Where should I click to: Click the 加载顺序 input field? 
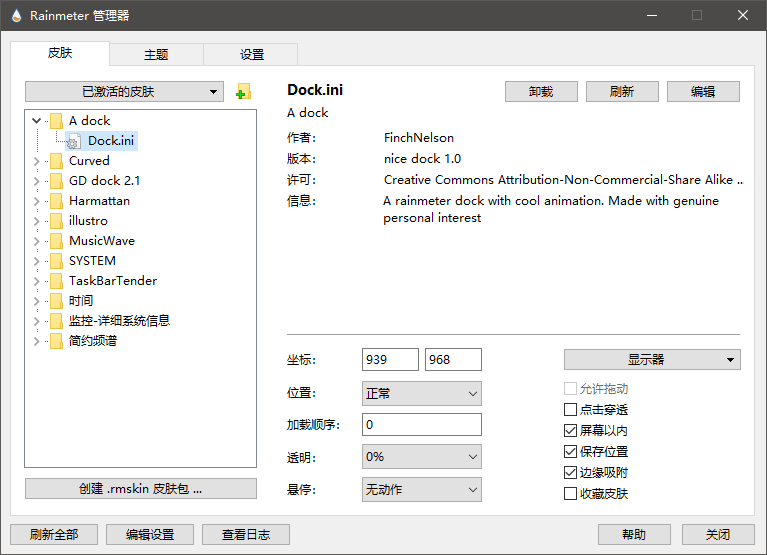pos(421,424)
